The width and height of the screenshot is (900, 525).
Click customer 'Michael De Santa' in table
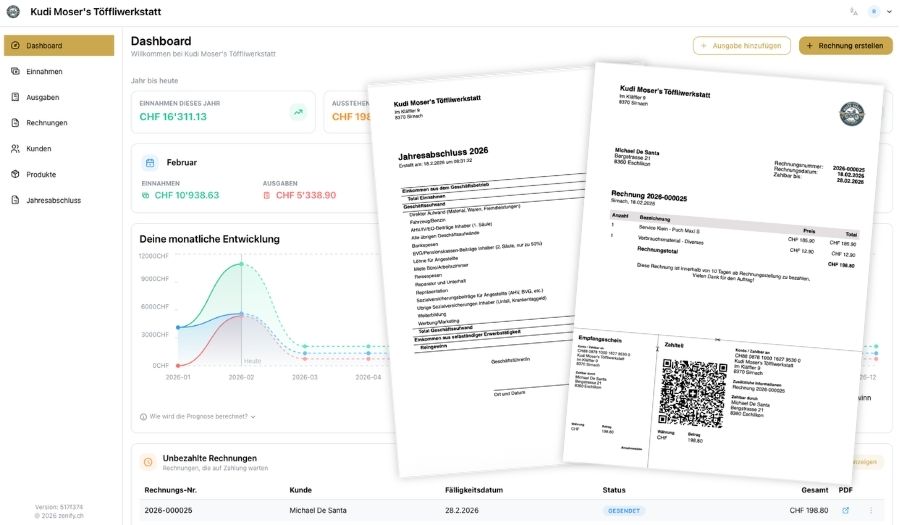pos(318,510)
